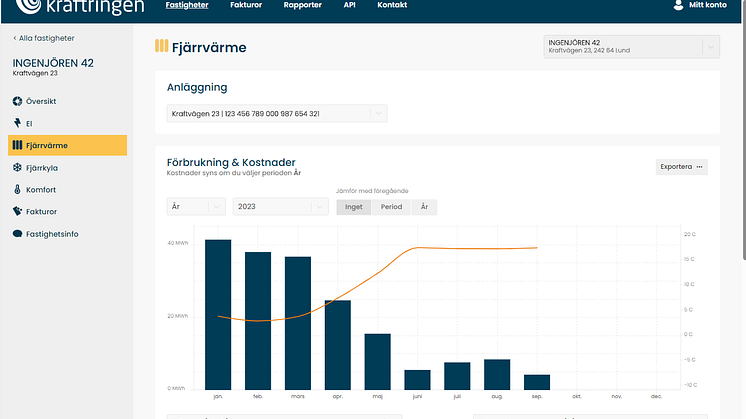
Task: Click the feb. consumption bar
Action: (x=258, y=321)
